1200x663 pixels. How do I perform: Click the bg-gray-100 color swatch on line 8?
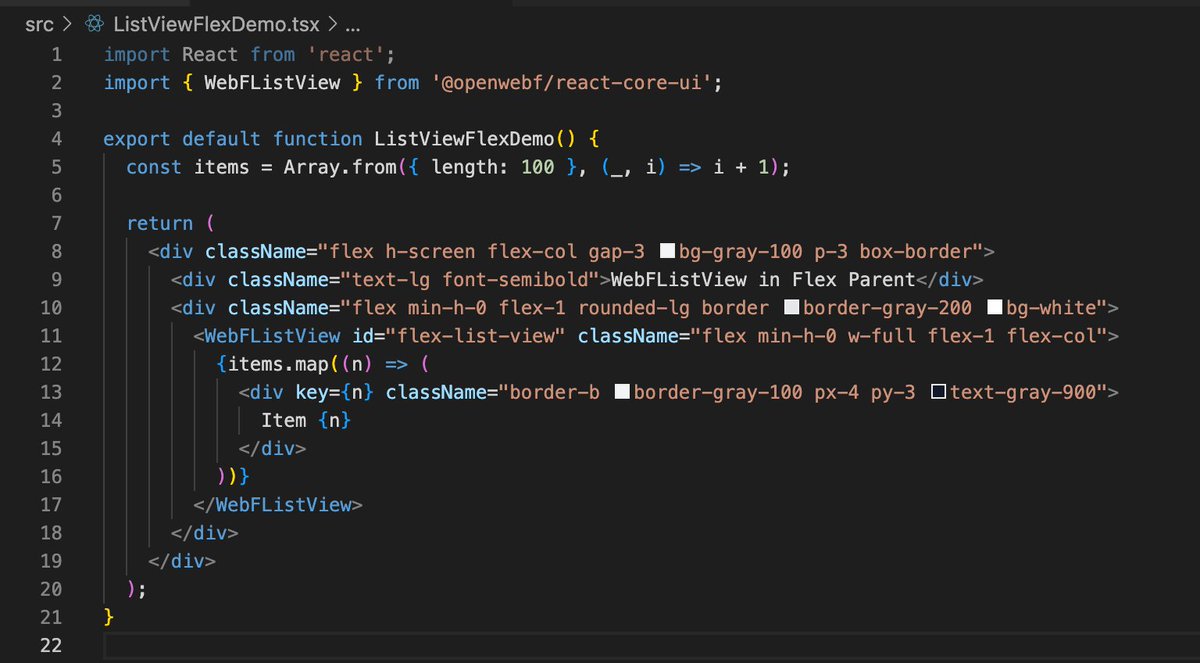click(x=668, y=251)
